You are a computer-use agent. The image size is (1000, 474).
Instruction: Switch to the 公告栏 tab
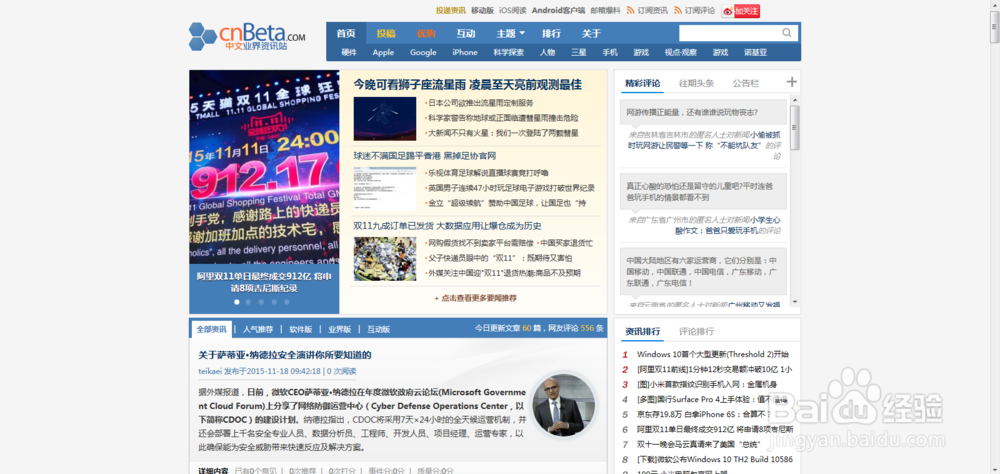[746, 83]
